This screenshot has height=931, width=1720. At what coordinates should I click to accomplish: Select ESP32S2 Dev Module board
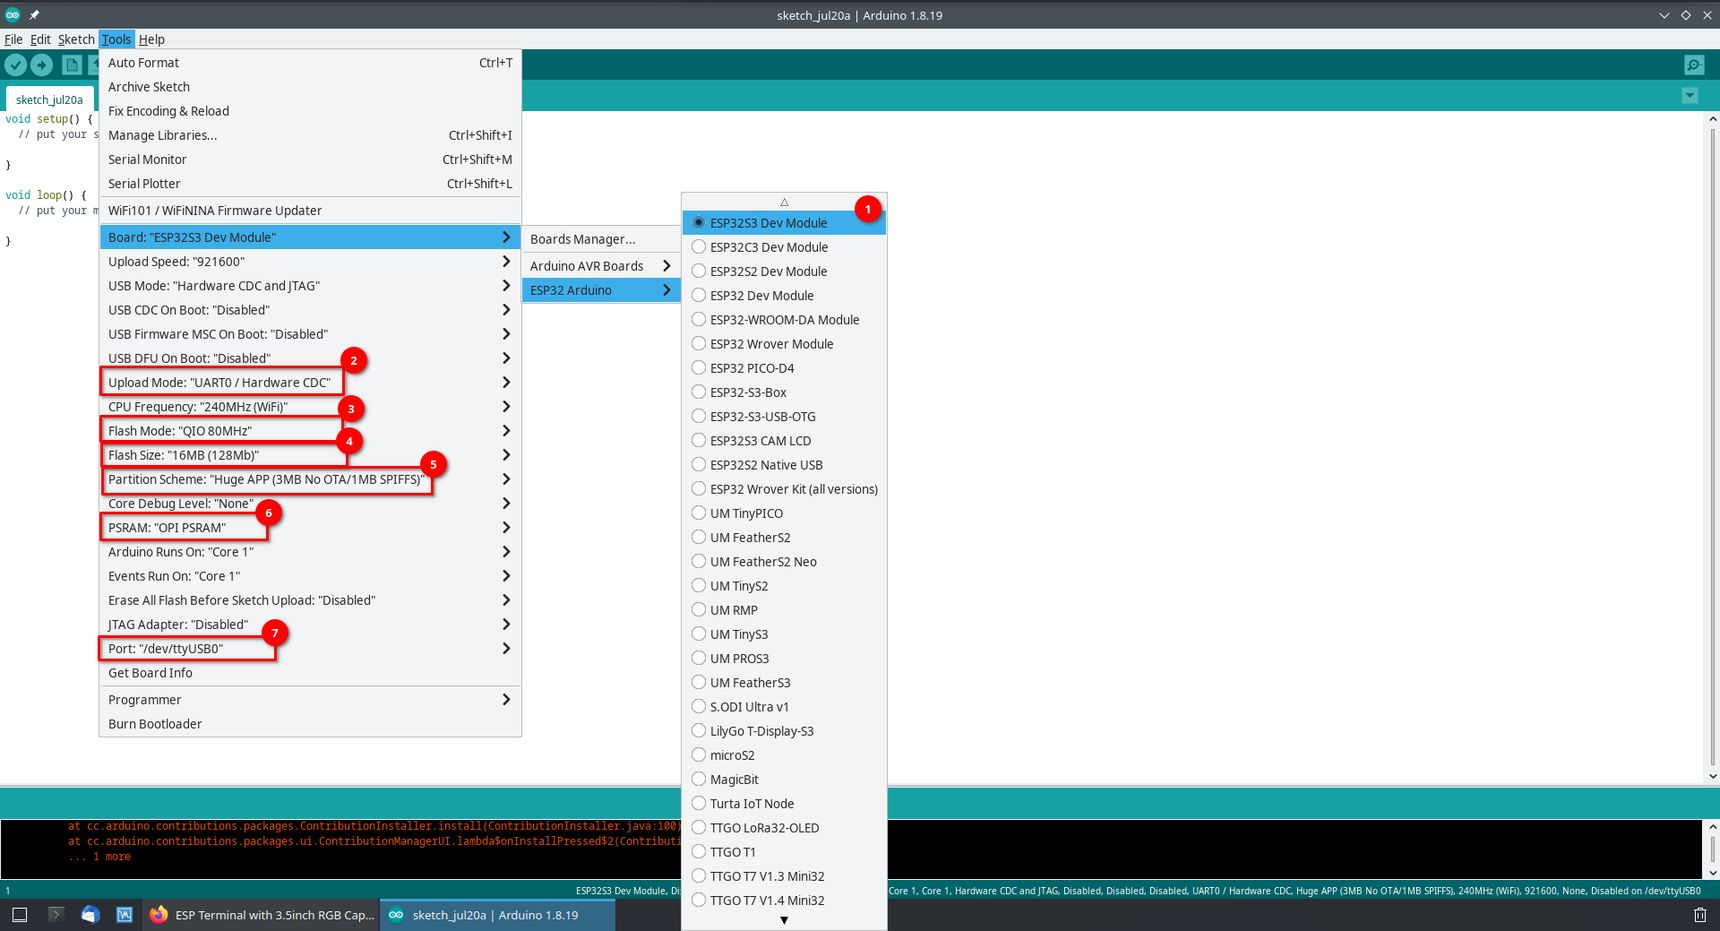784,271
